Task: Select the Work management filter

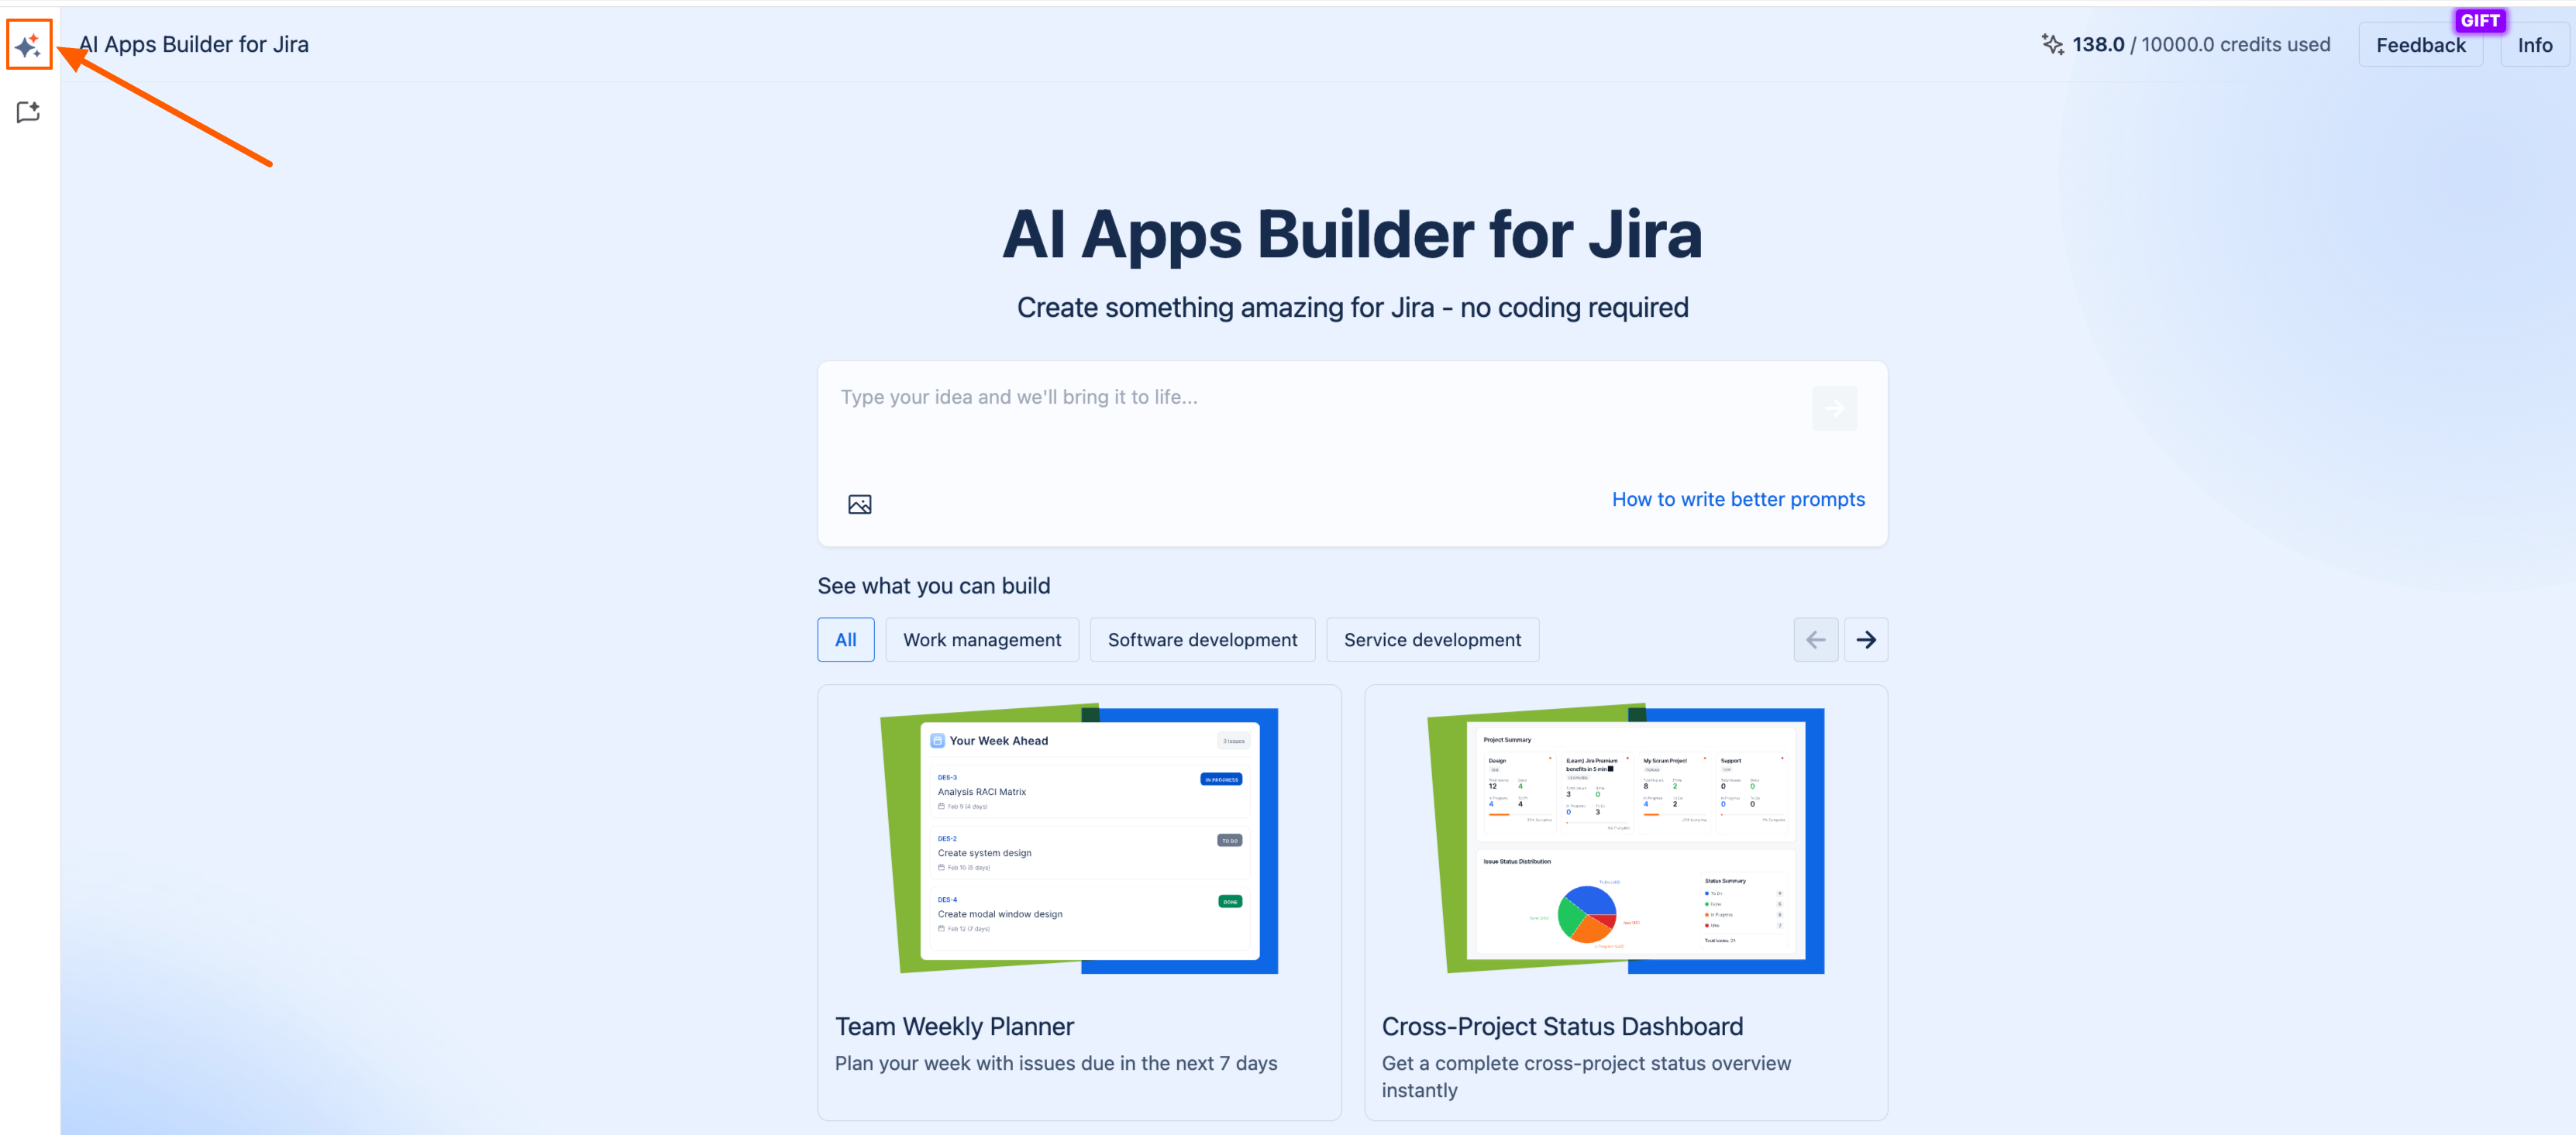Action: tap(982, 640)
